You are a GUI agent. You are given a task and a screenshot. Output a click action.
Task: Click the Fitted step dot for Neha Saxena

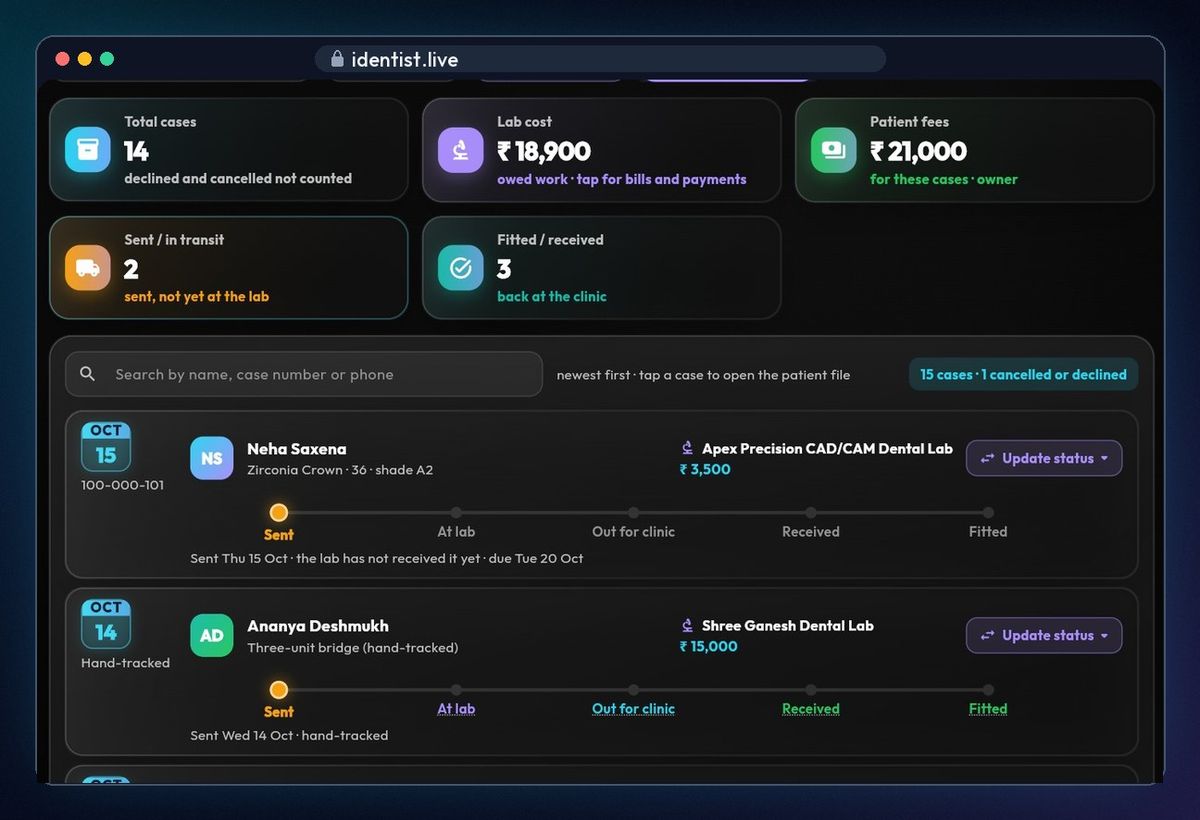click(x=988, y=512)
